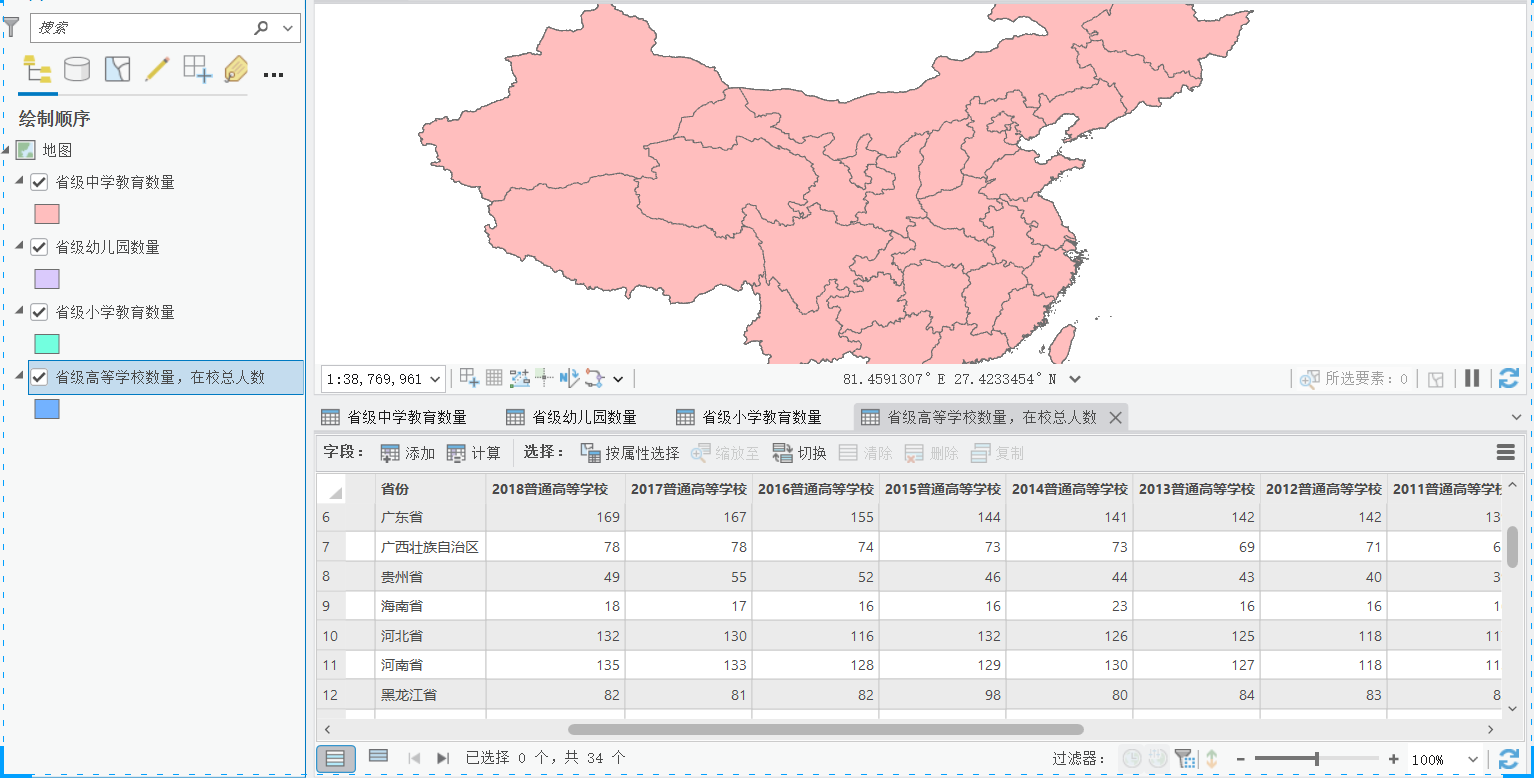The height and width of the screenshot is (778, 1534).
Task: Uncheck 省级中学教育数量 layer visibility
Action: 40,182
